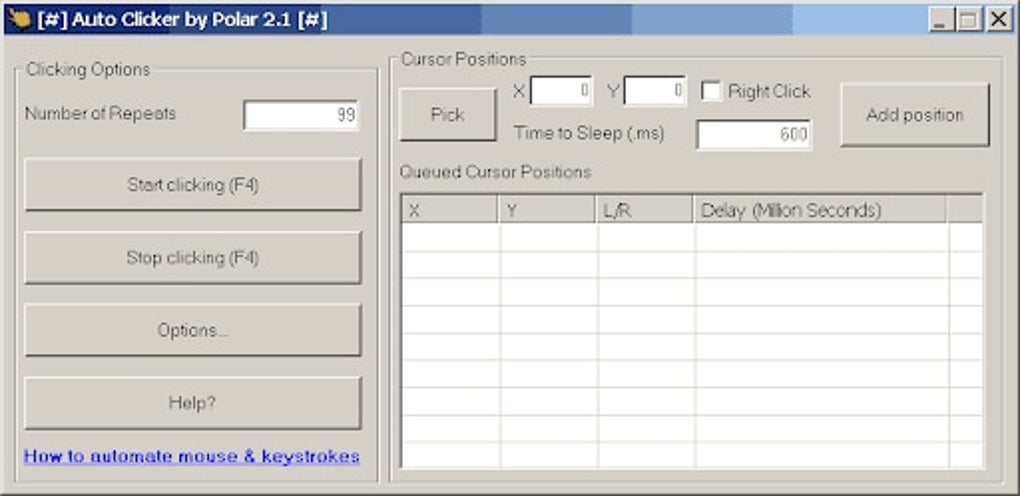
Task: Click the Y column header in queue list
Action: coord(547,210)
